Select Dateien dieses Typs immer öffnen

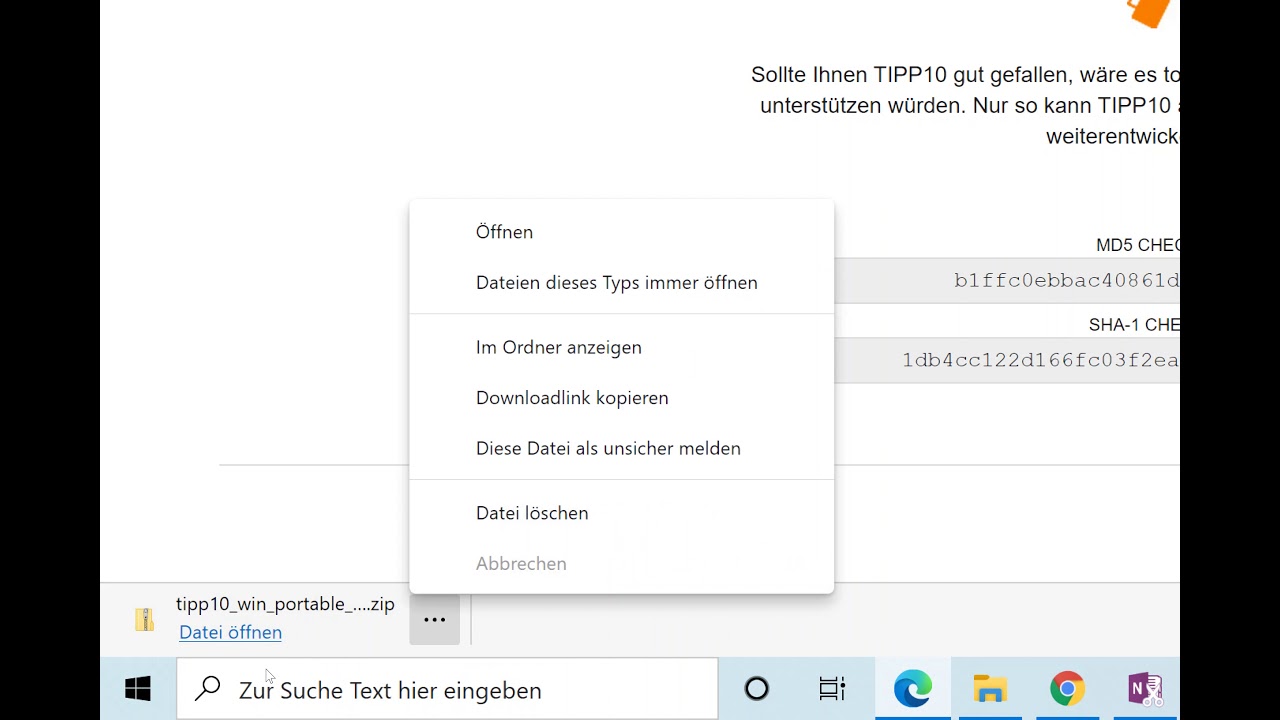(x=621, y=283)
